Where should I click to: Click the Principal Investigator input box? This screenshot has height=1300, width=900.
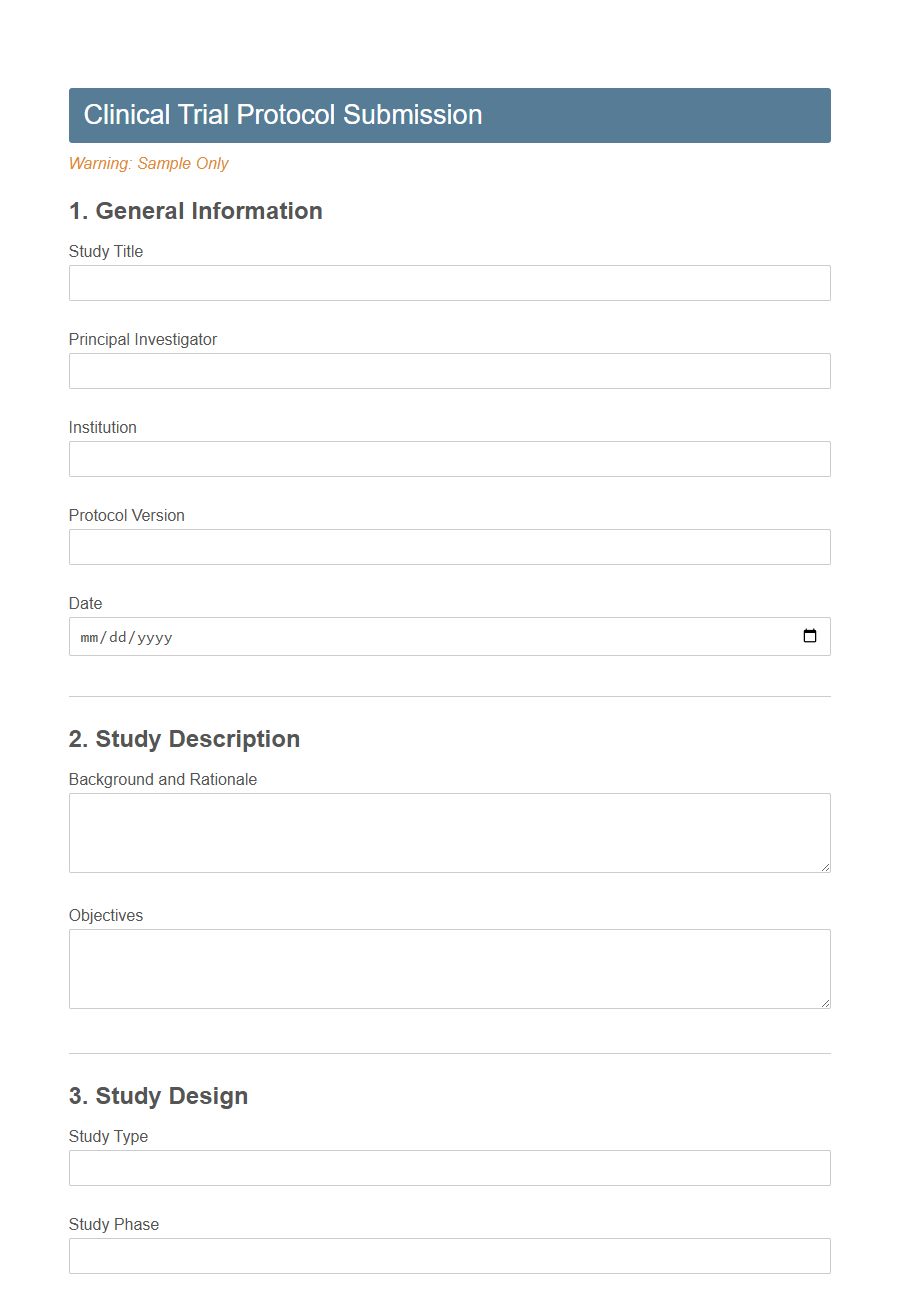pos(449,371)
